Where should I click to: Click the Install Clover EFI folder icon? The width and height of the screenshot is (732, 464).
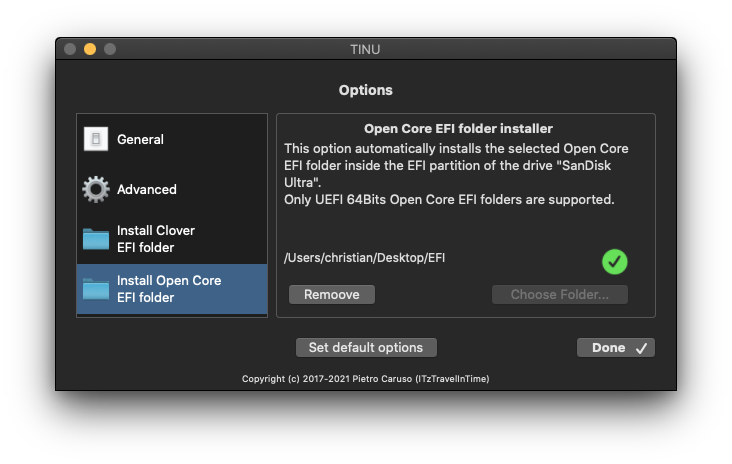point(96,239)
